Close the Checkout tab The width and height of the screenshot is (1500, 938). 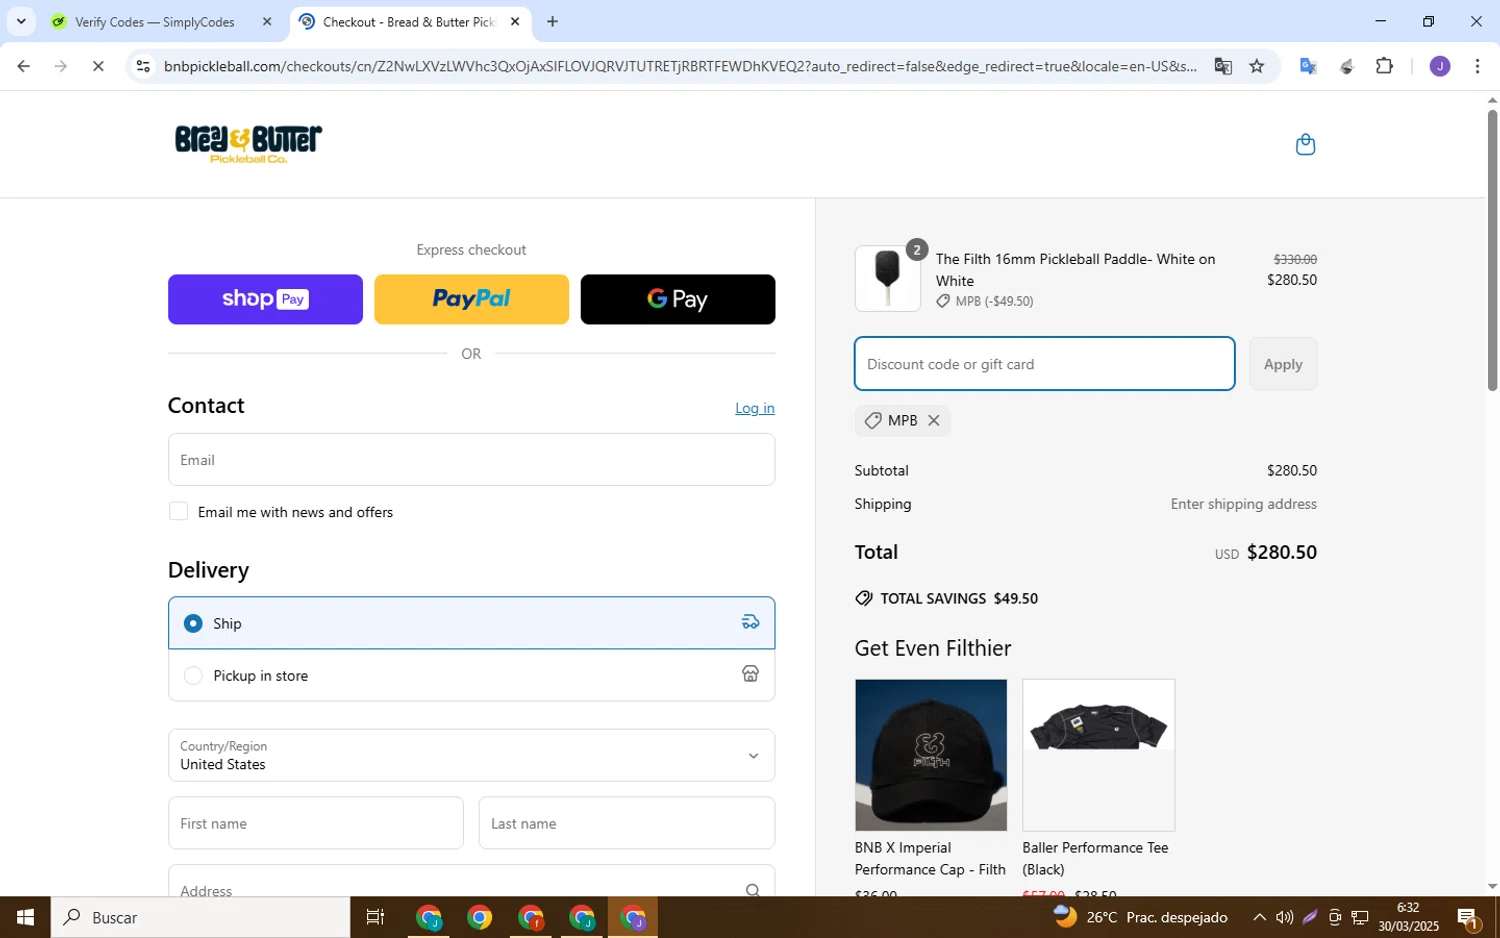(515, 22)
